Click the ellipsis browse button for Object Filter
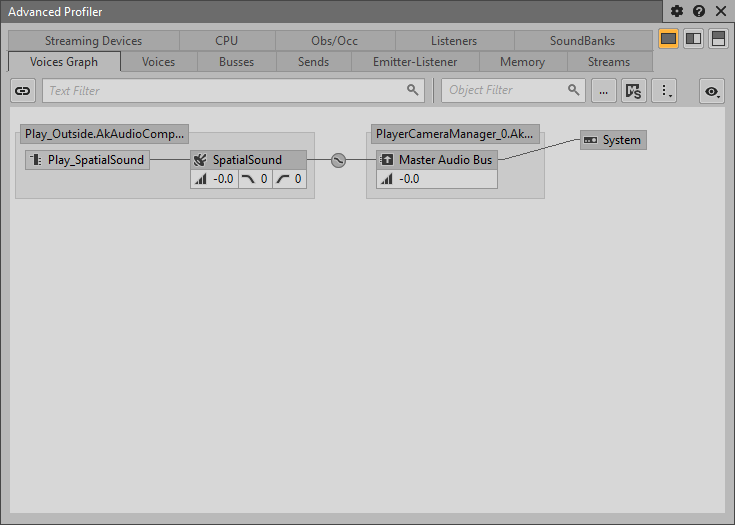Image resolution: width=735 pixels, height=525 pixels. click(603, 90)
